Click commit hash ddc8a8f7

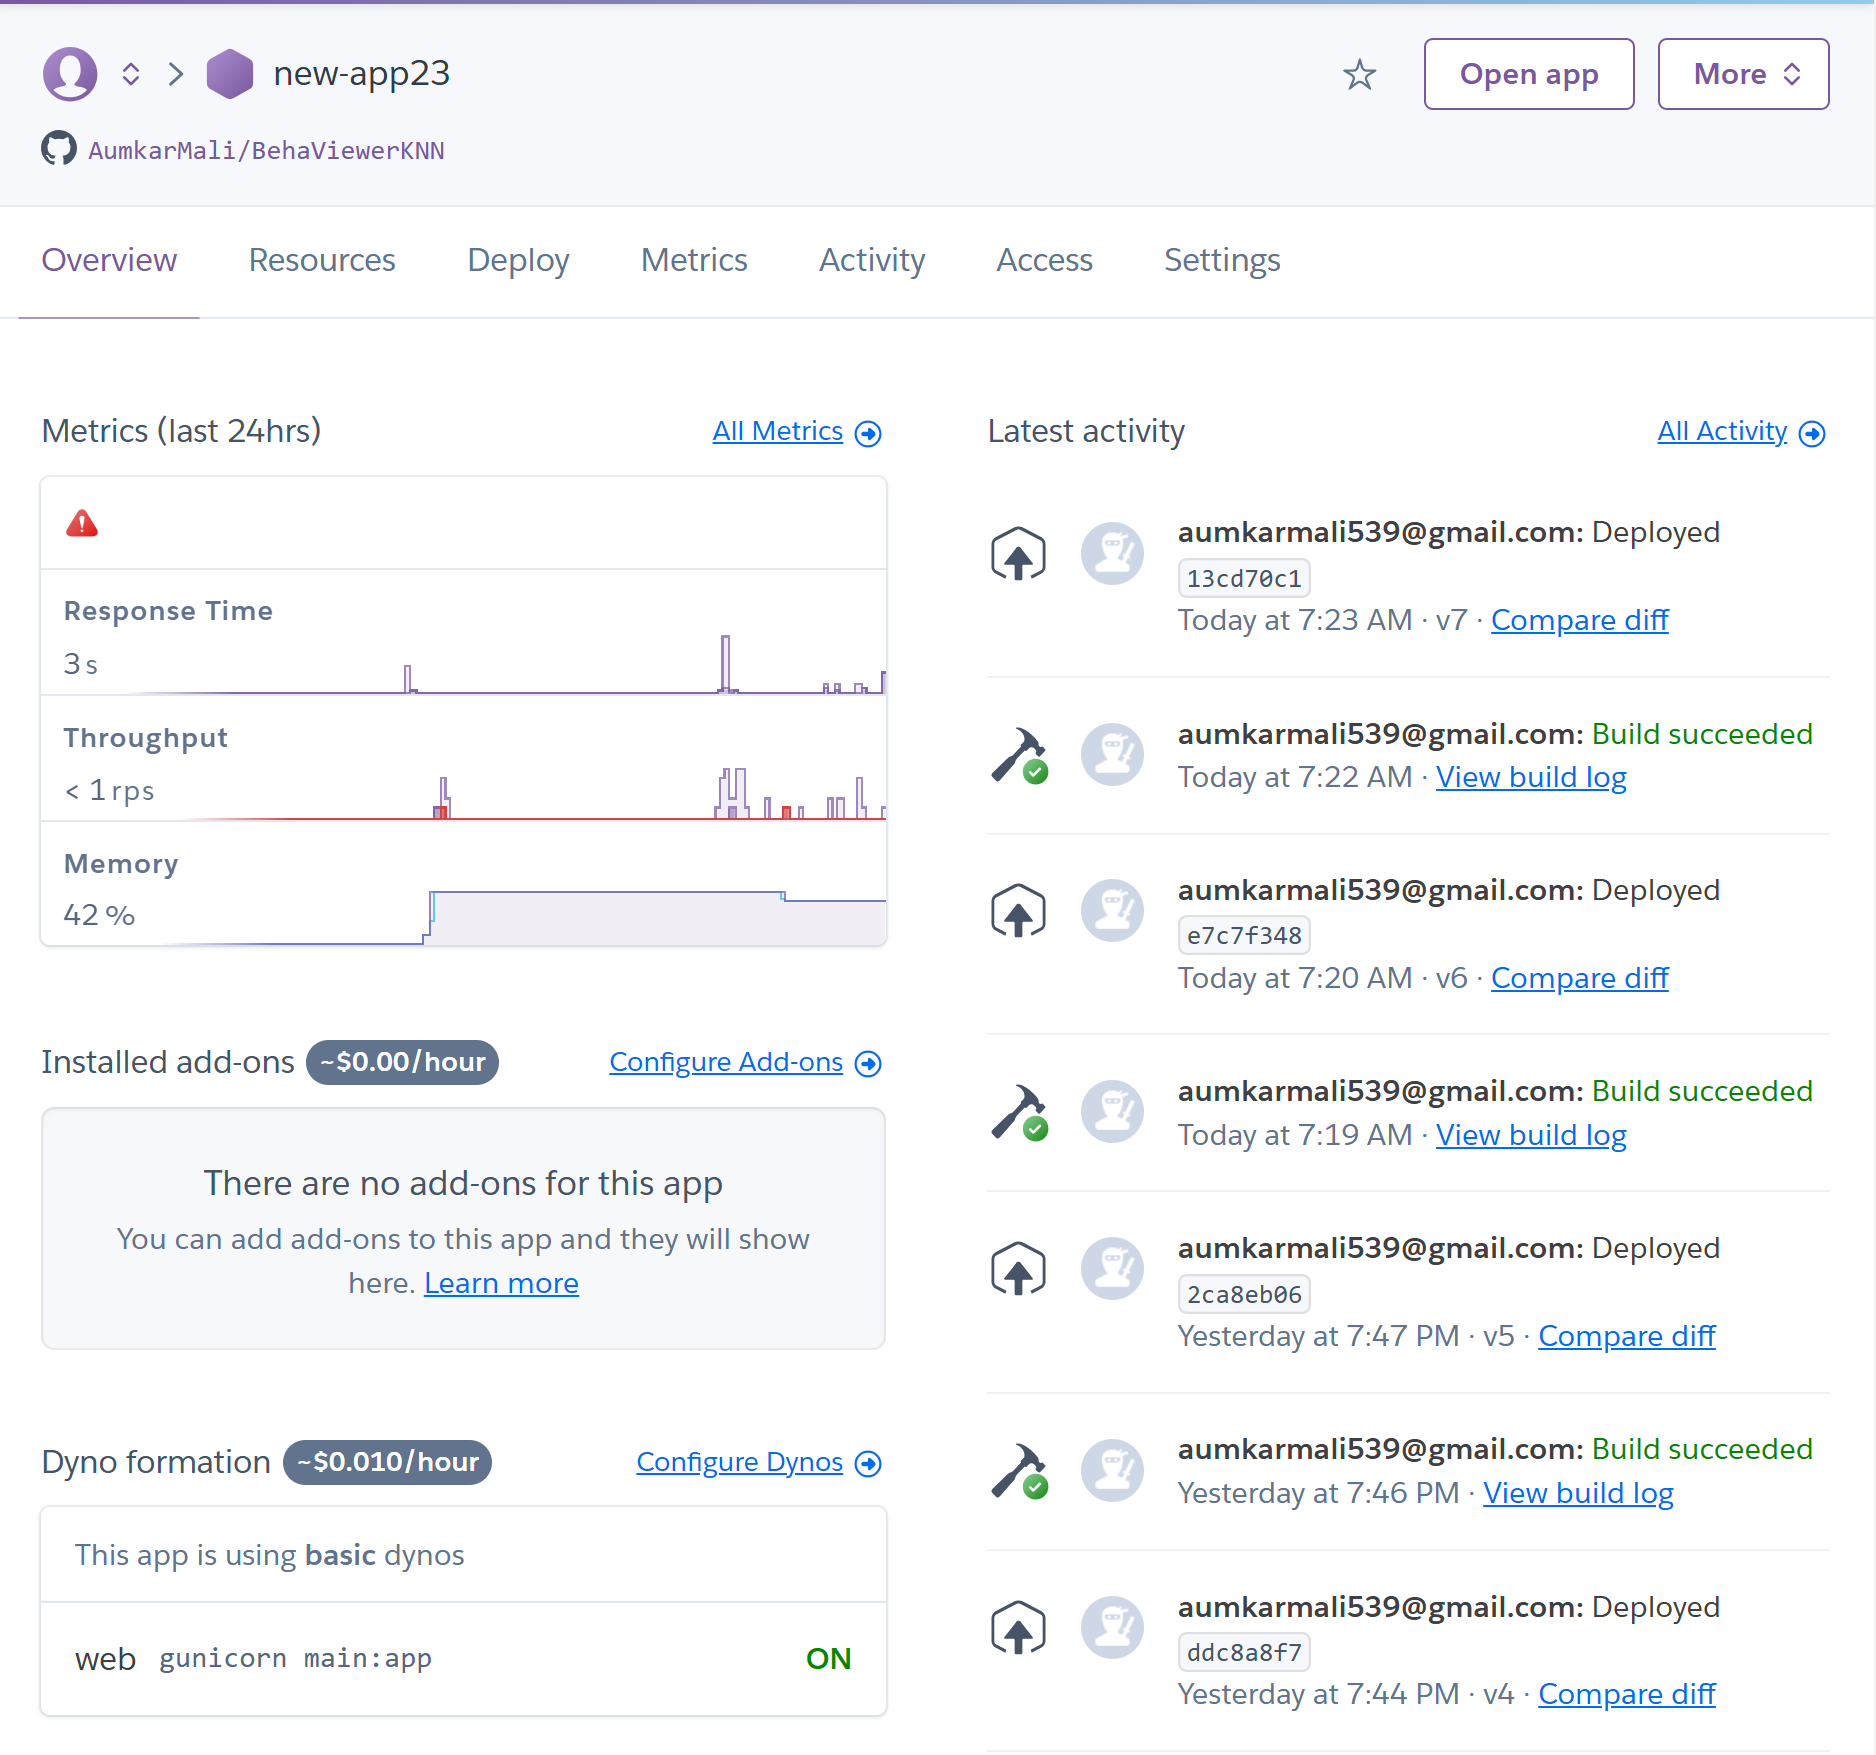(x=1244, y=1652)
